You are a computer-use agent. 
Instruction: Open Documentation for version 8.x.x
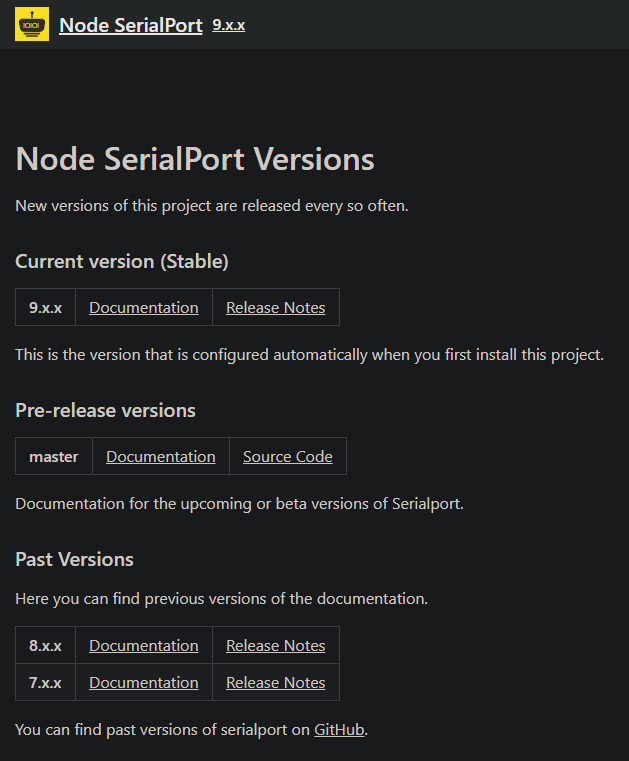click(144, 645)
